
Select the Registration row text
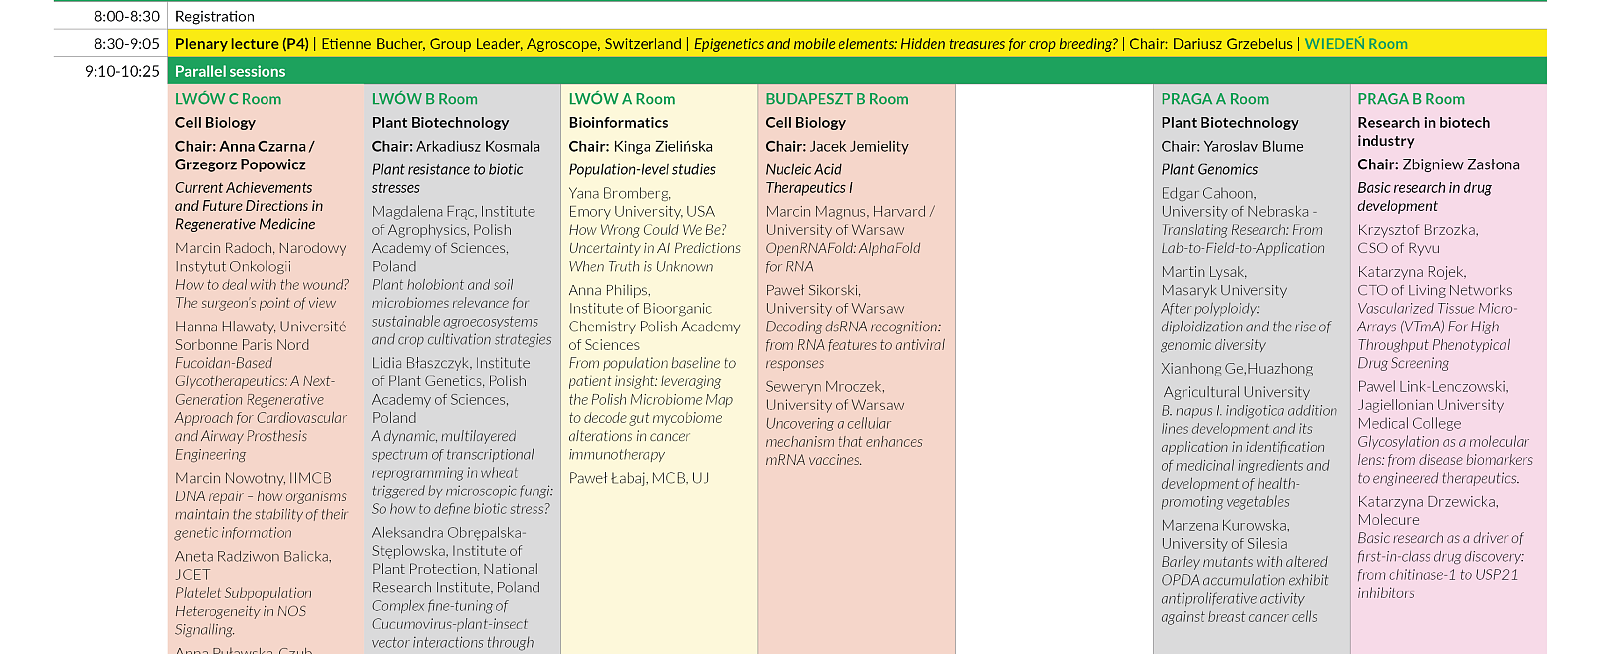[x=215, y=16]
